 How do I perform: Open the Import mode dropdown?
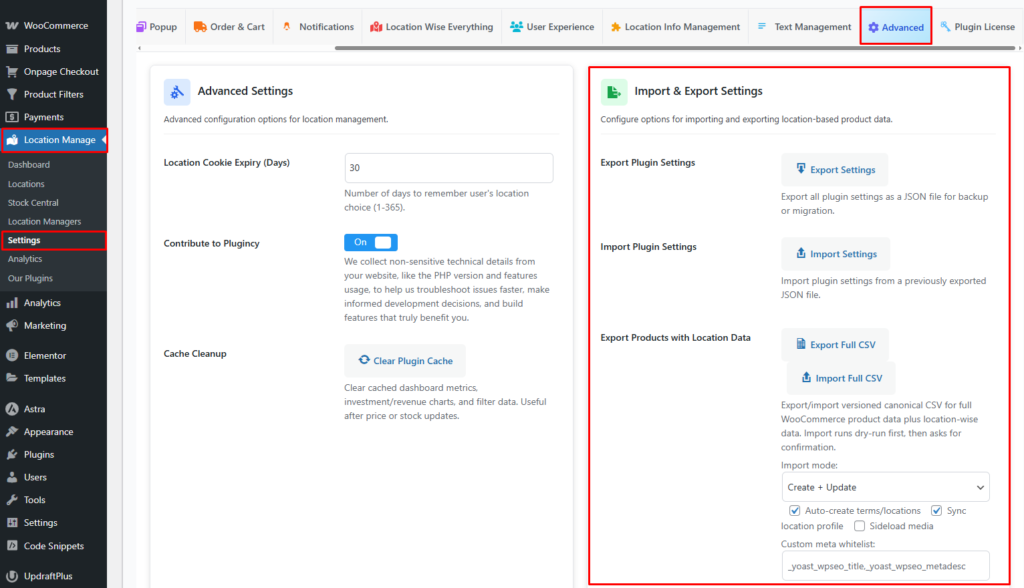(x=885, y=487)
